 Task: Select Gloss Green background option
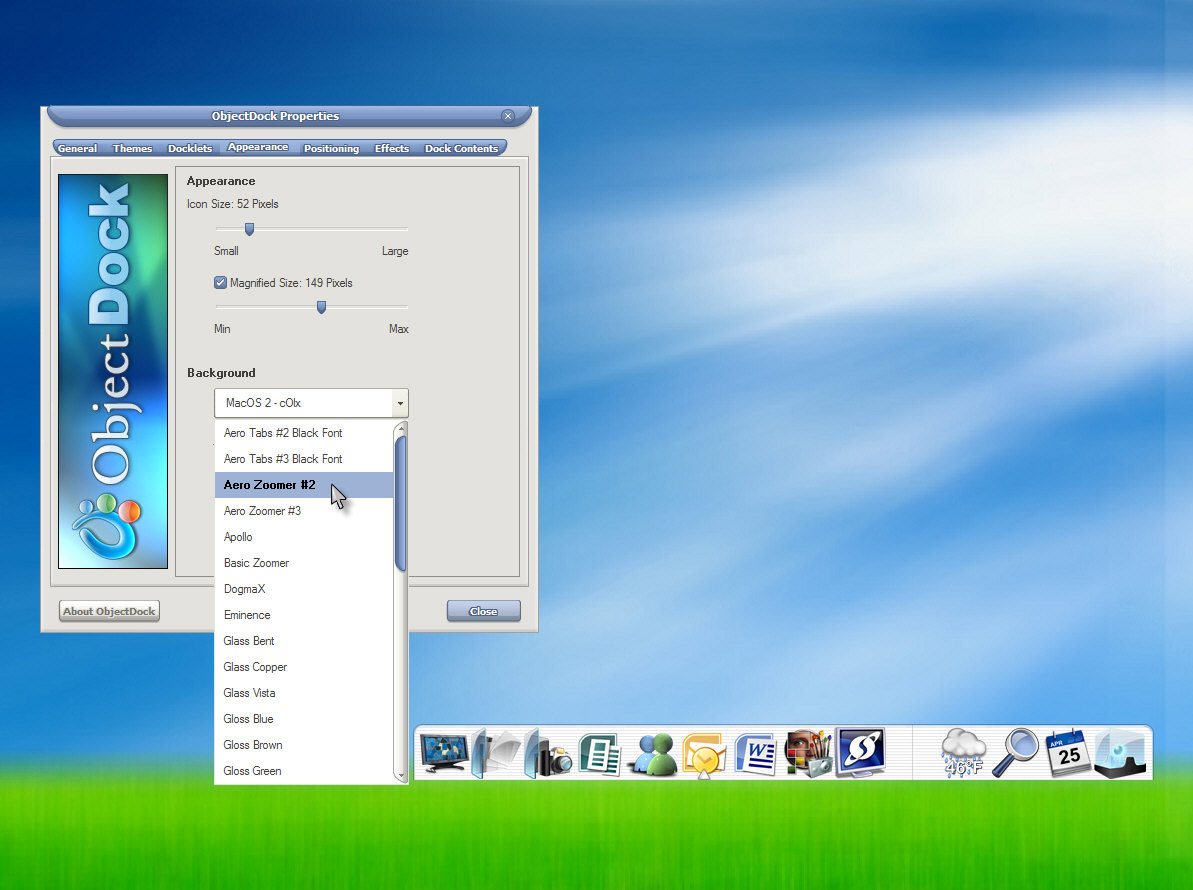304,771
